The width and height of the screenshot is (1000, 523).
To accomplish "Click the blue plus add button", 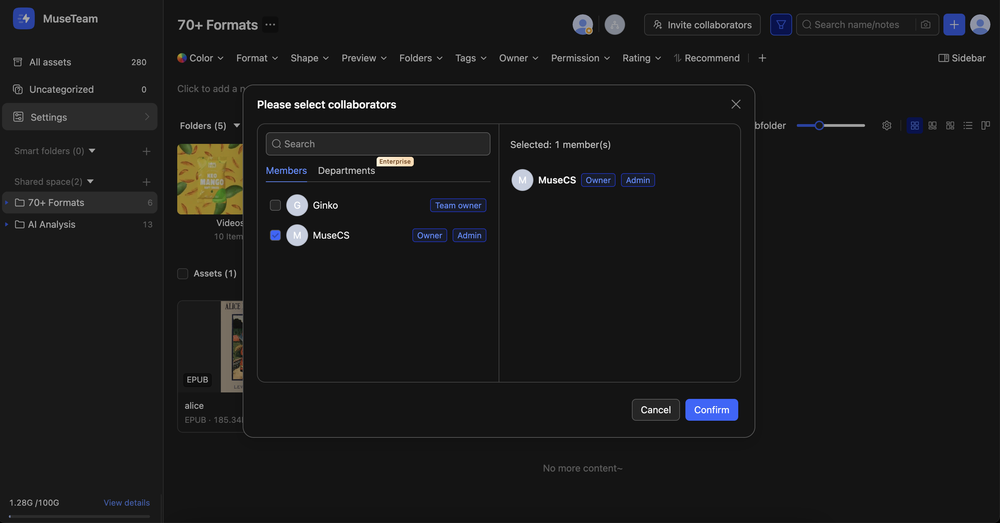I will coord(954,25).
